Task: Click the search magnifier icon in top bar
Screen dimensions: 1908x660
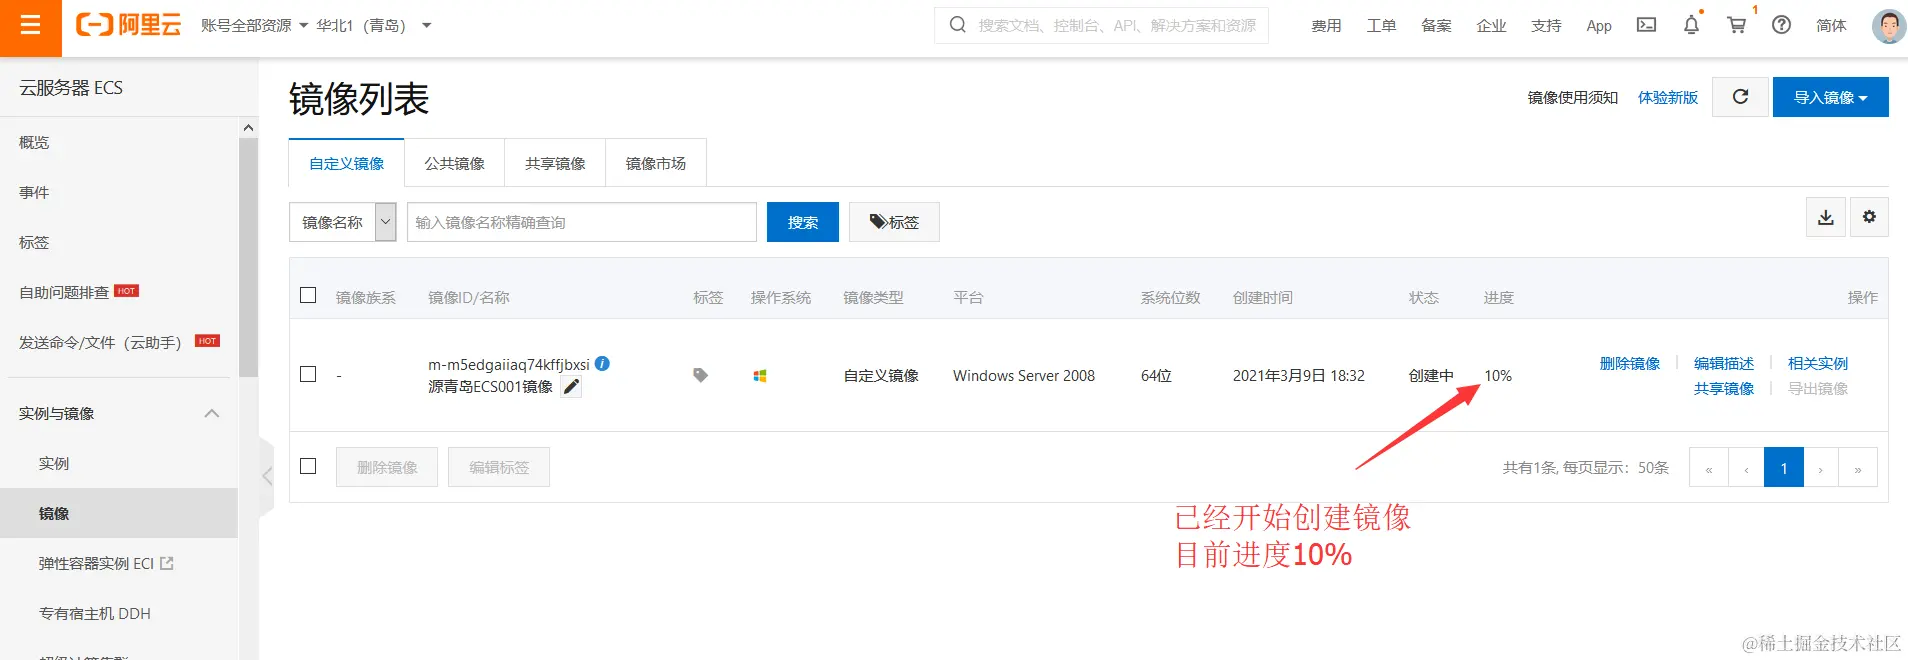Action: click(957, 25)
